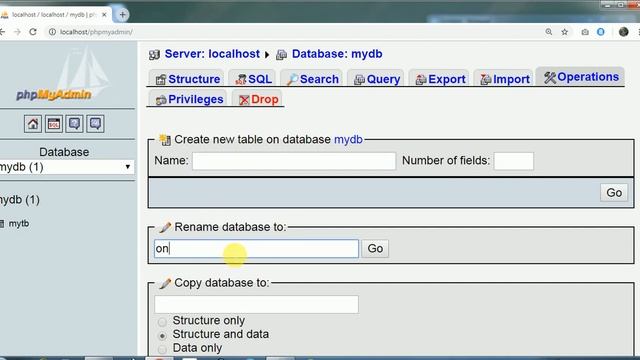
Task: Select the Data only radio button
Action: (162, 349)
